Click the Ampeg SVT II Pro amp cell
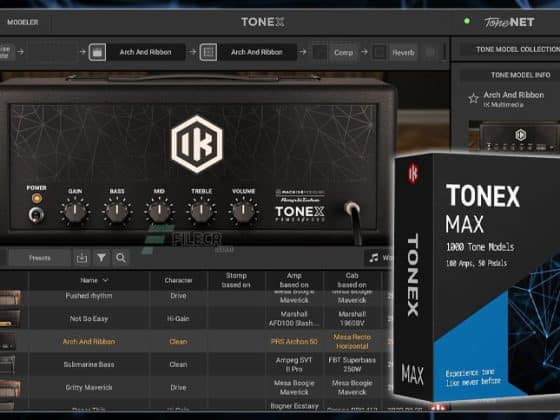560x420 pixels. coord(294,364)
